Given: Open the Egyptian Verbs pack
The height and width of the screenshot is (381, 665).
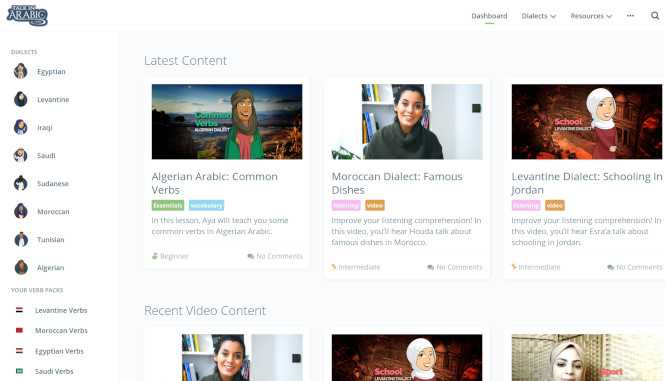Looking at the screenshot, I should [x=59, y=351].
